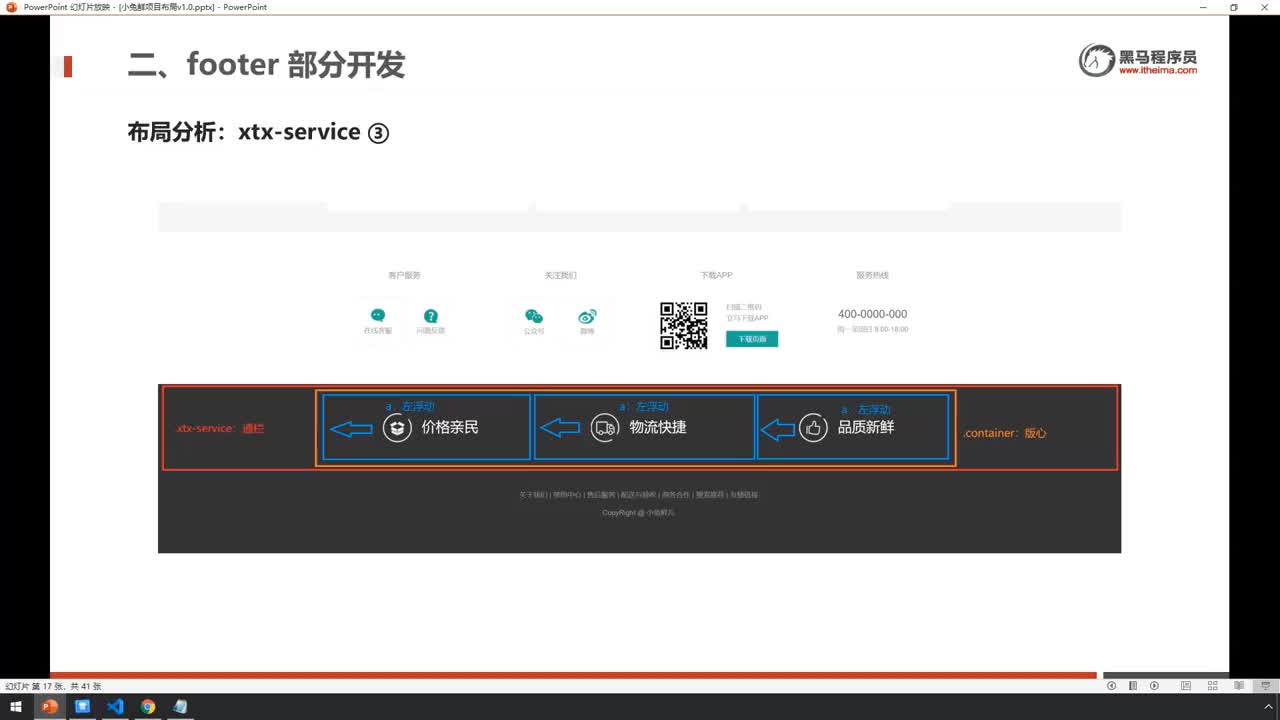1280x720 pixels.
Task: Go to the next slide using the status bar arrow
Action: [x=1154, y=686]
